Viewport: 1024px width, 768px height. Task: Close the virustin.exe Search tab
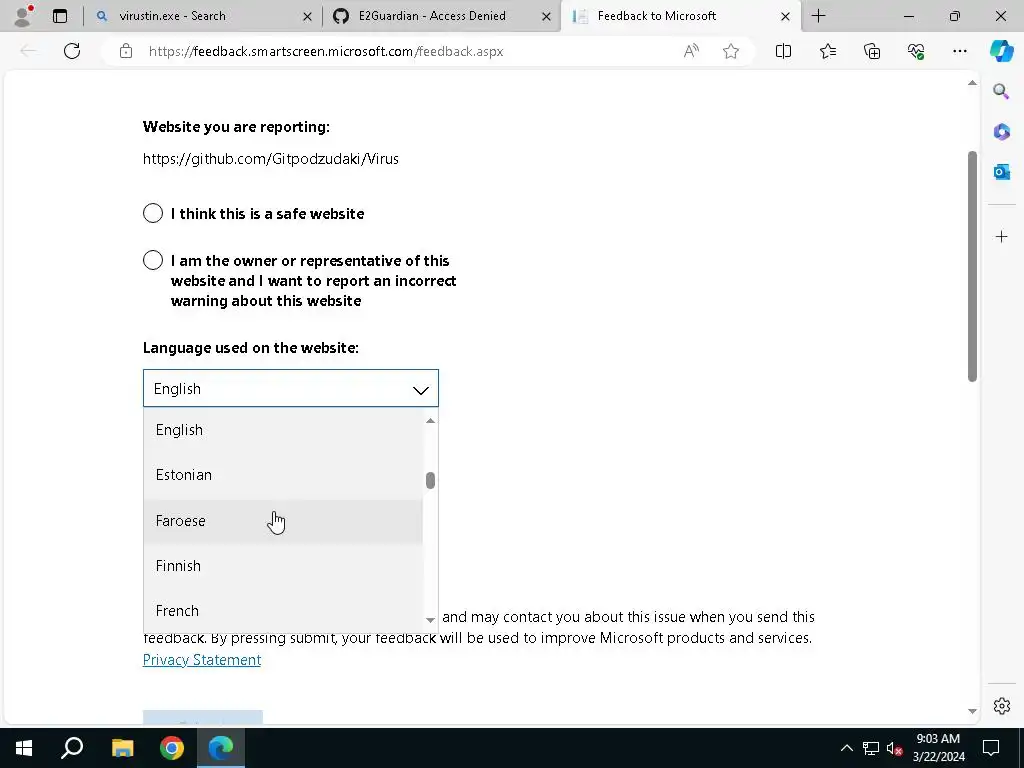tap(307, 16)
